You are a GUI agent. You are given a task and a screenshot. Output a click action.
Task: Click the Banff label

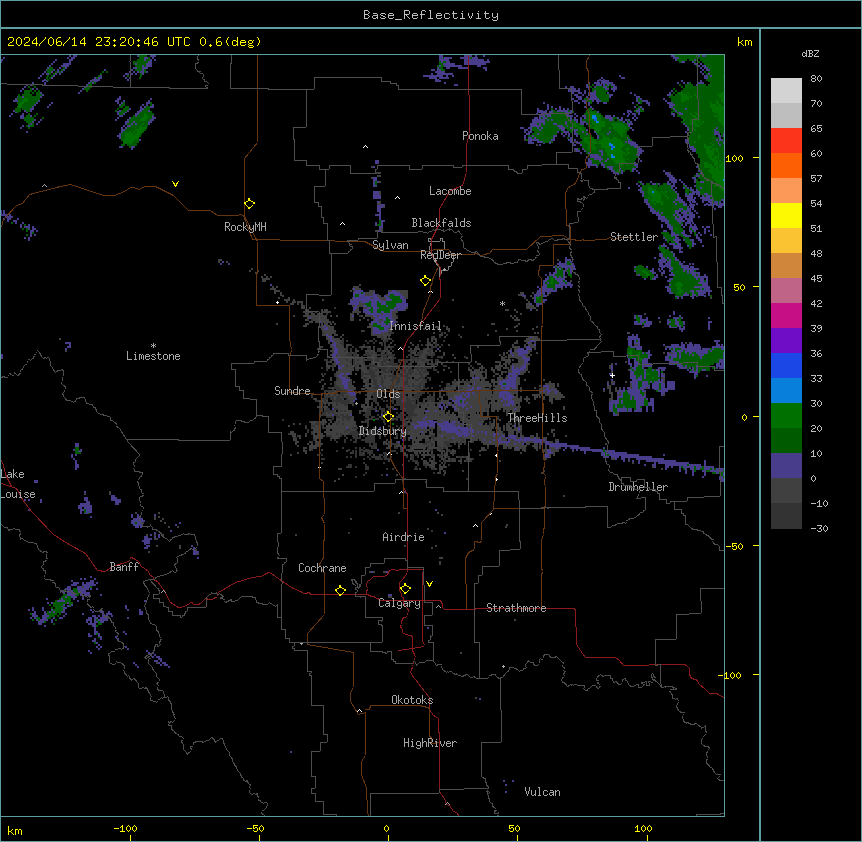[124, 567]
